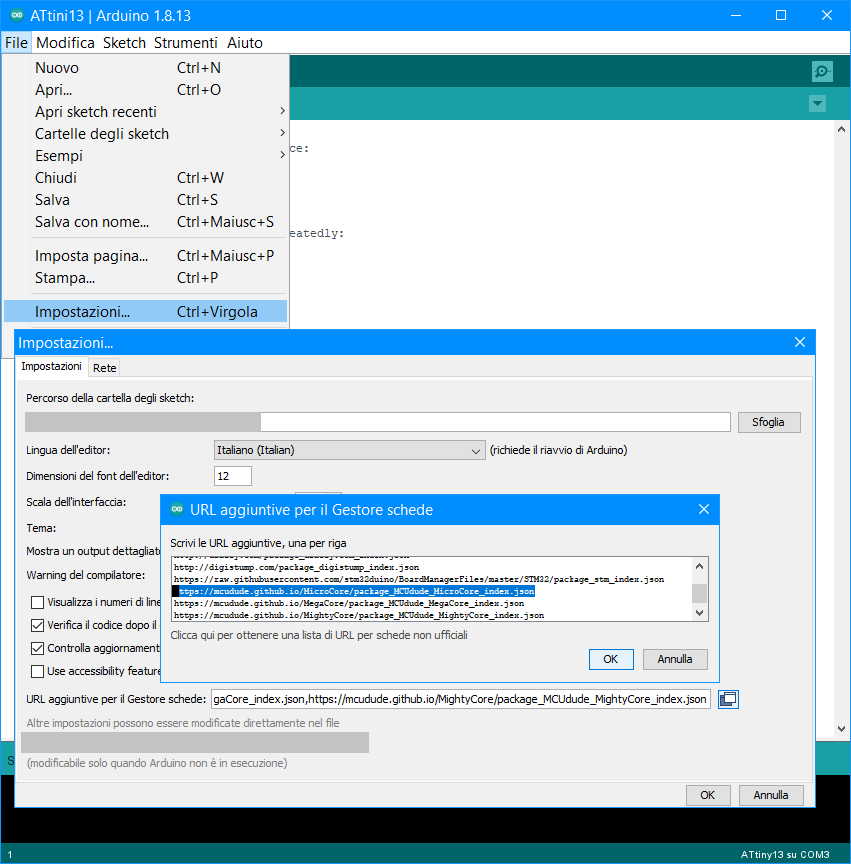Click Arduino logo in main title bar
851x864 pixels.
click(16, 16)
